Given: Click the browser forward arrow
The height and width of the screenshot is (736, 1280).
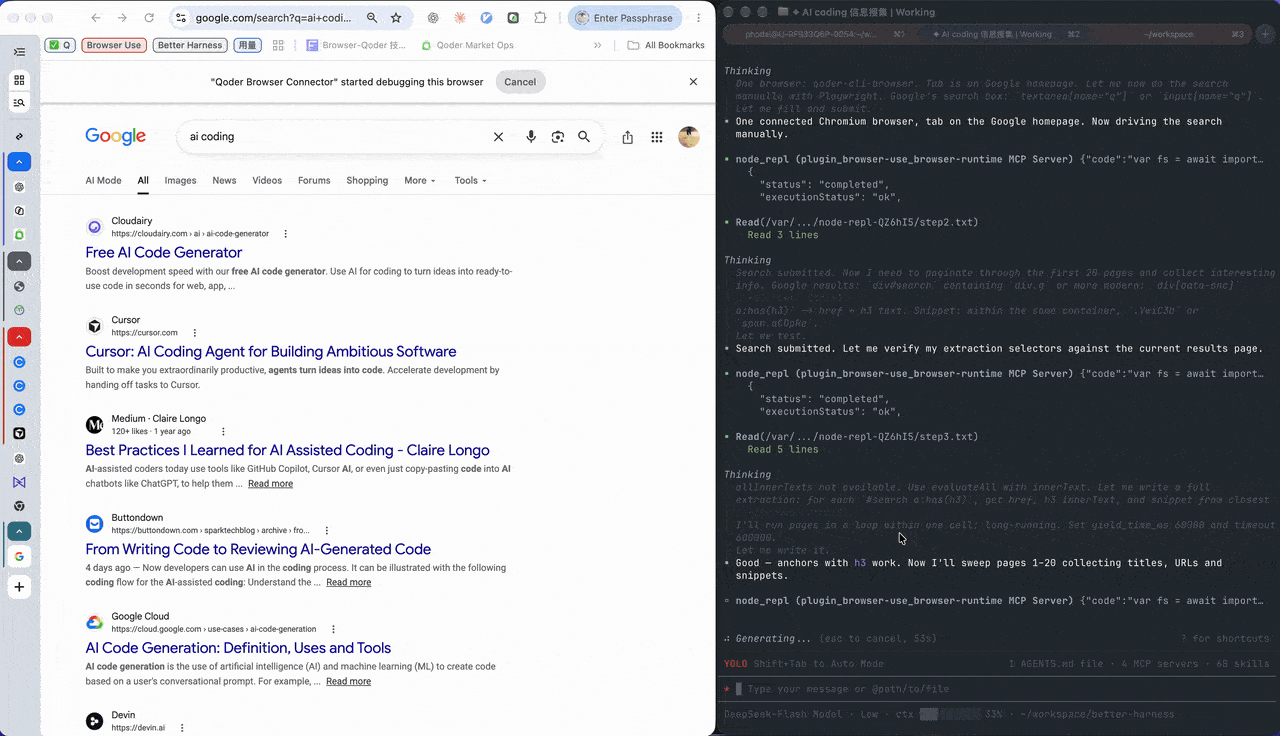Looking at the screenshot, I should 122,18.
